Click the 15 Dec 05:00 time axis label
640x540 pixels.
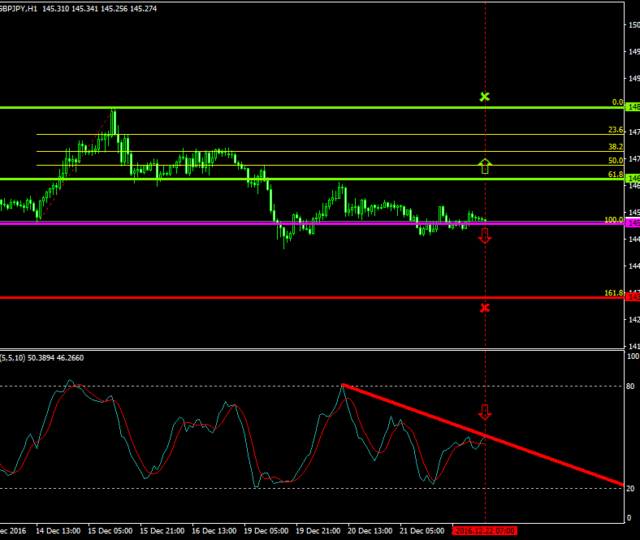(111, 530)
